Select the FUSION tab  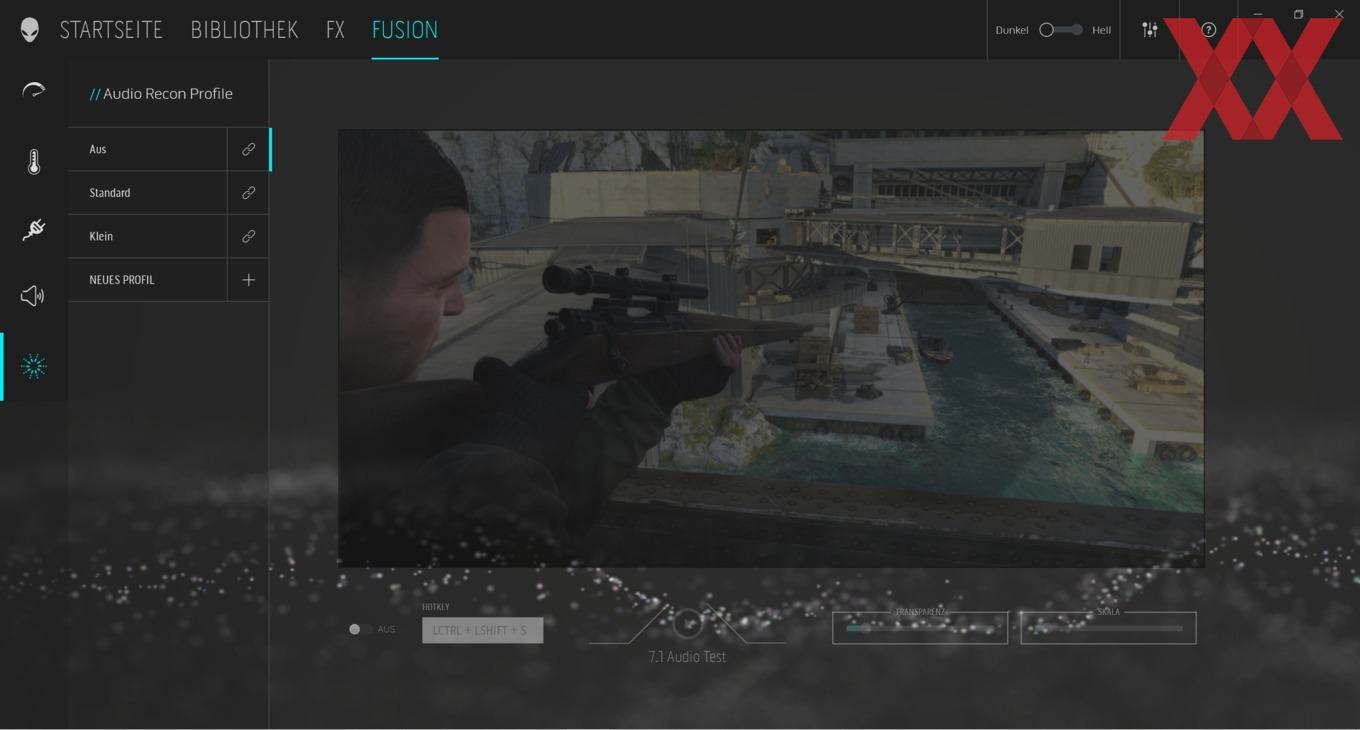click(x=405, y=30)
